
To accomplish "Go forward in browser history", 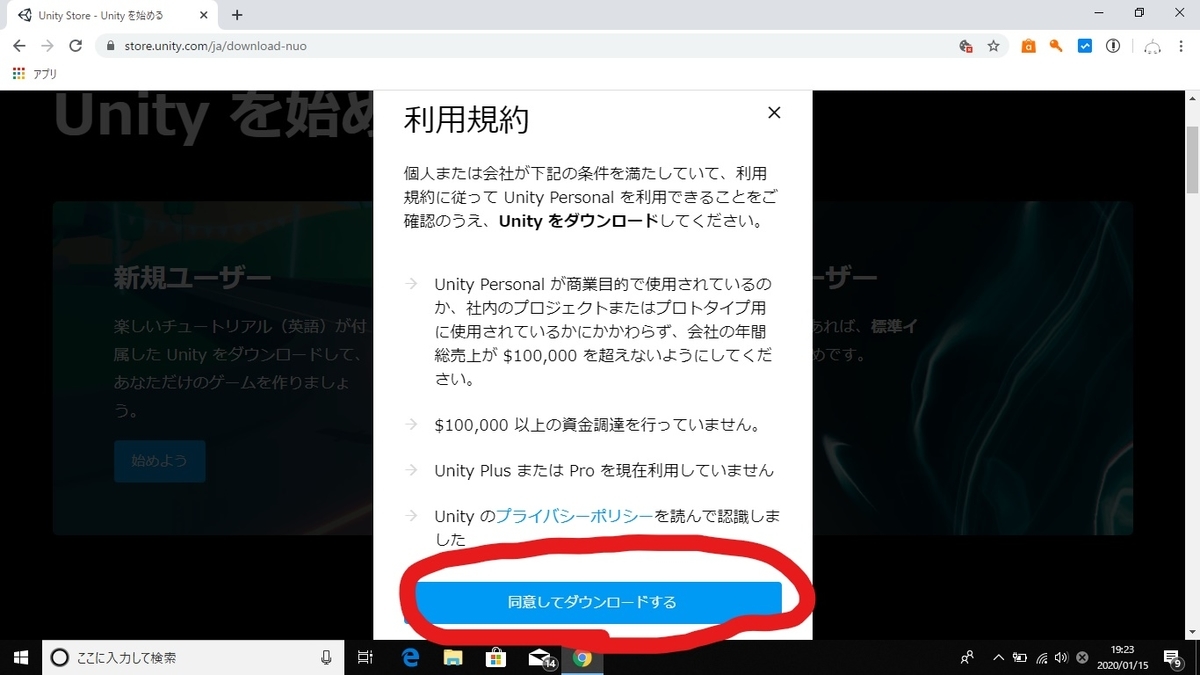I will [47, 46].
